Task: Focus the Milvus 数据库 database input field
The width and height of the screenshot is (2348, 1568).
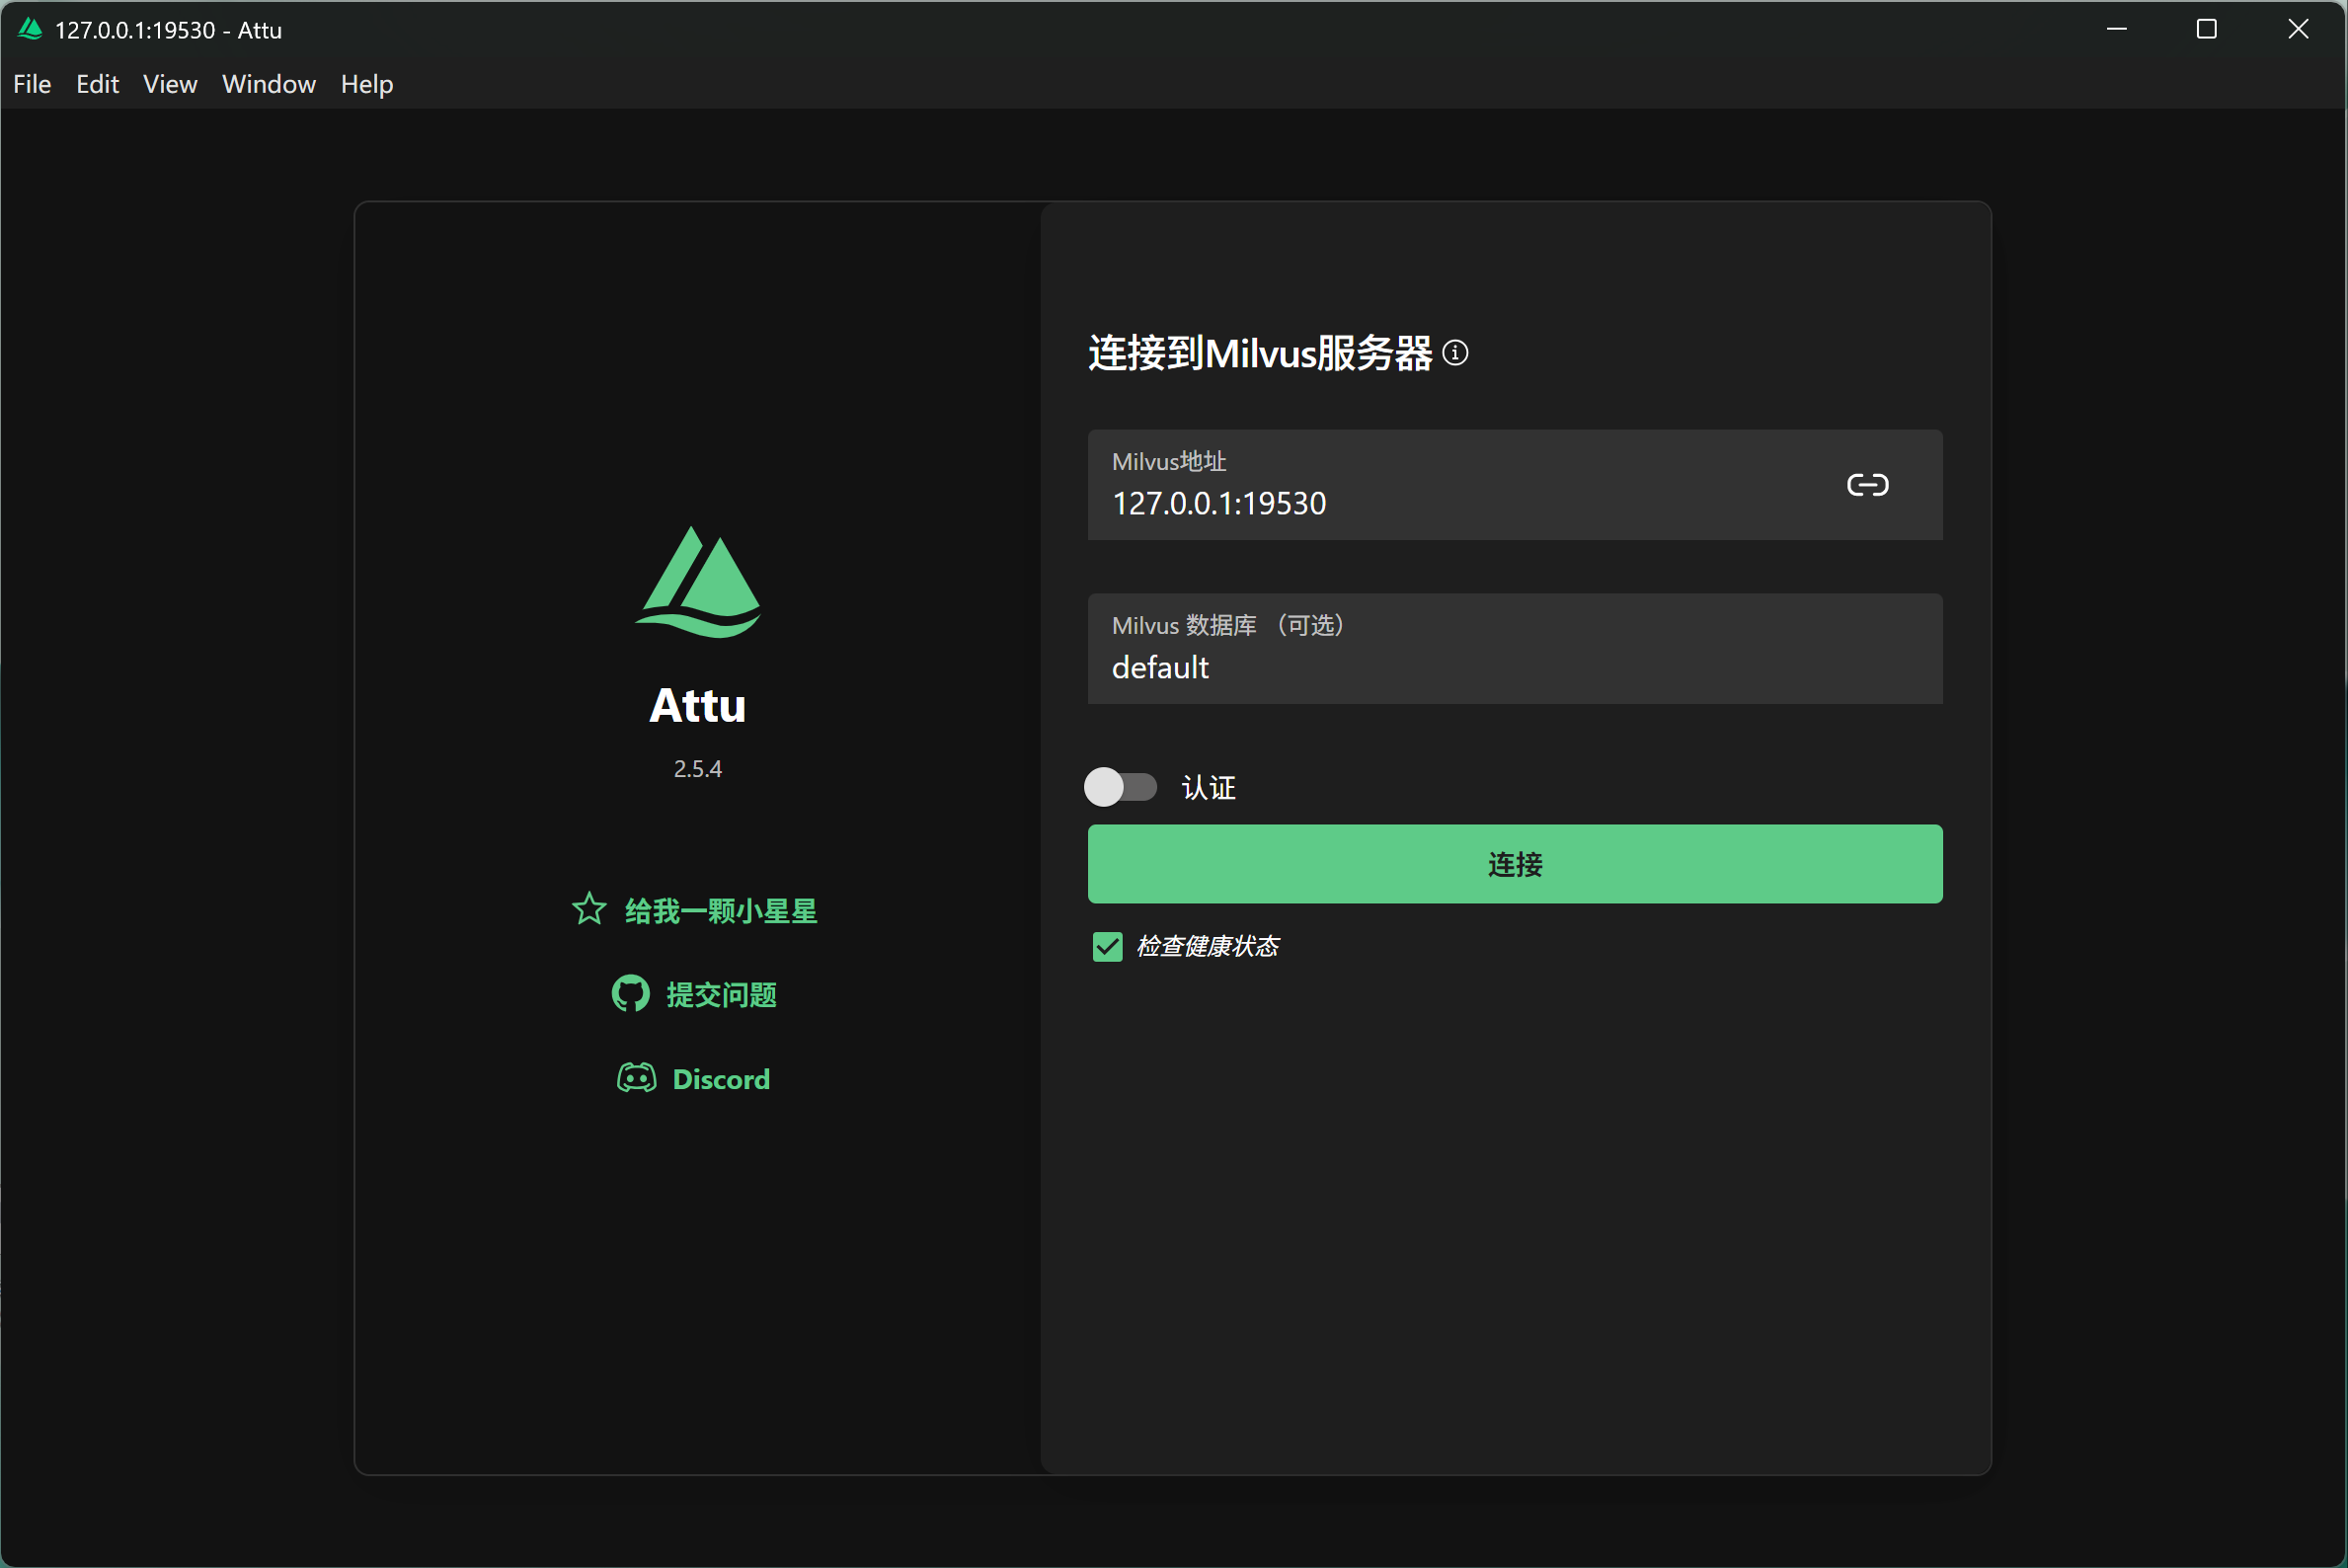Action: point(1515,649)
